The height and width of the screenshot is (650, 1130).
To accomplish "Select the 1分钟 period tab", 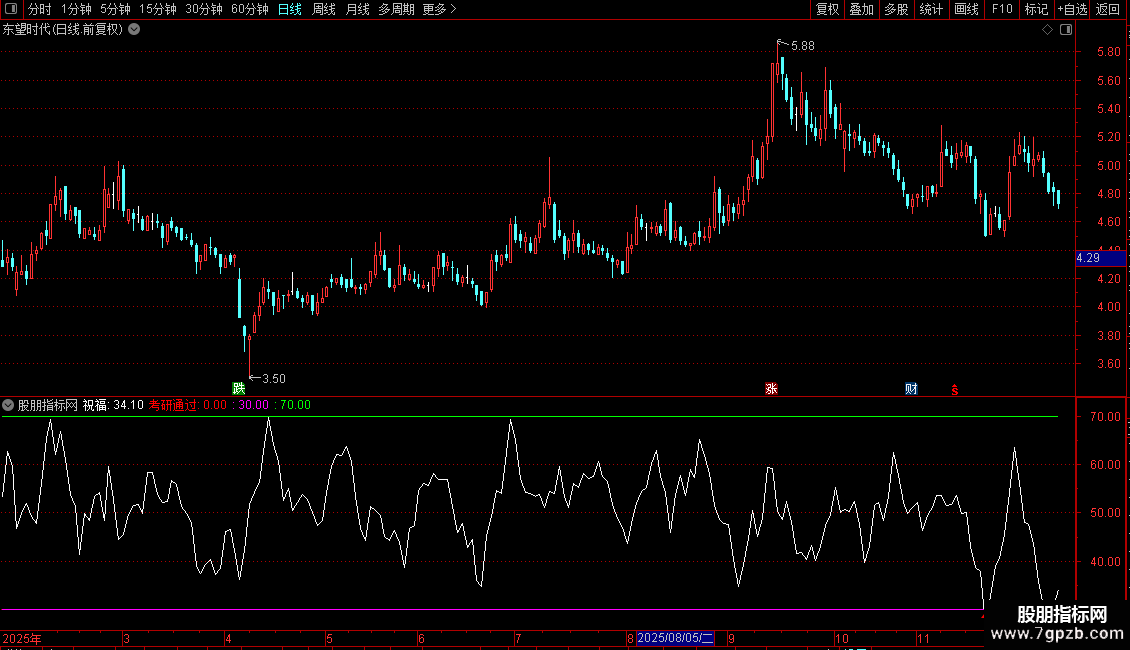I will (x=76, y=9).
